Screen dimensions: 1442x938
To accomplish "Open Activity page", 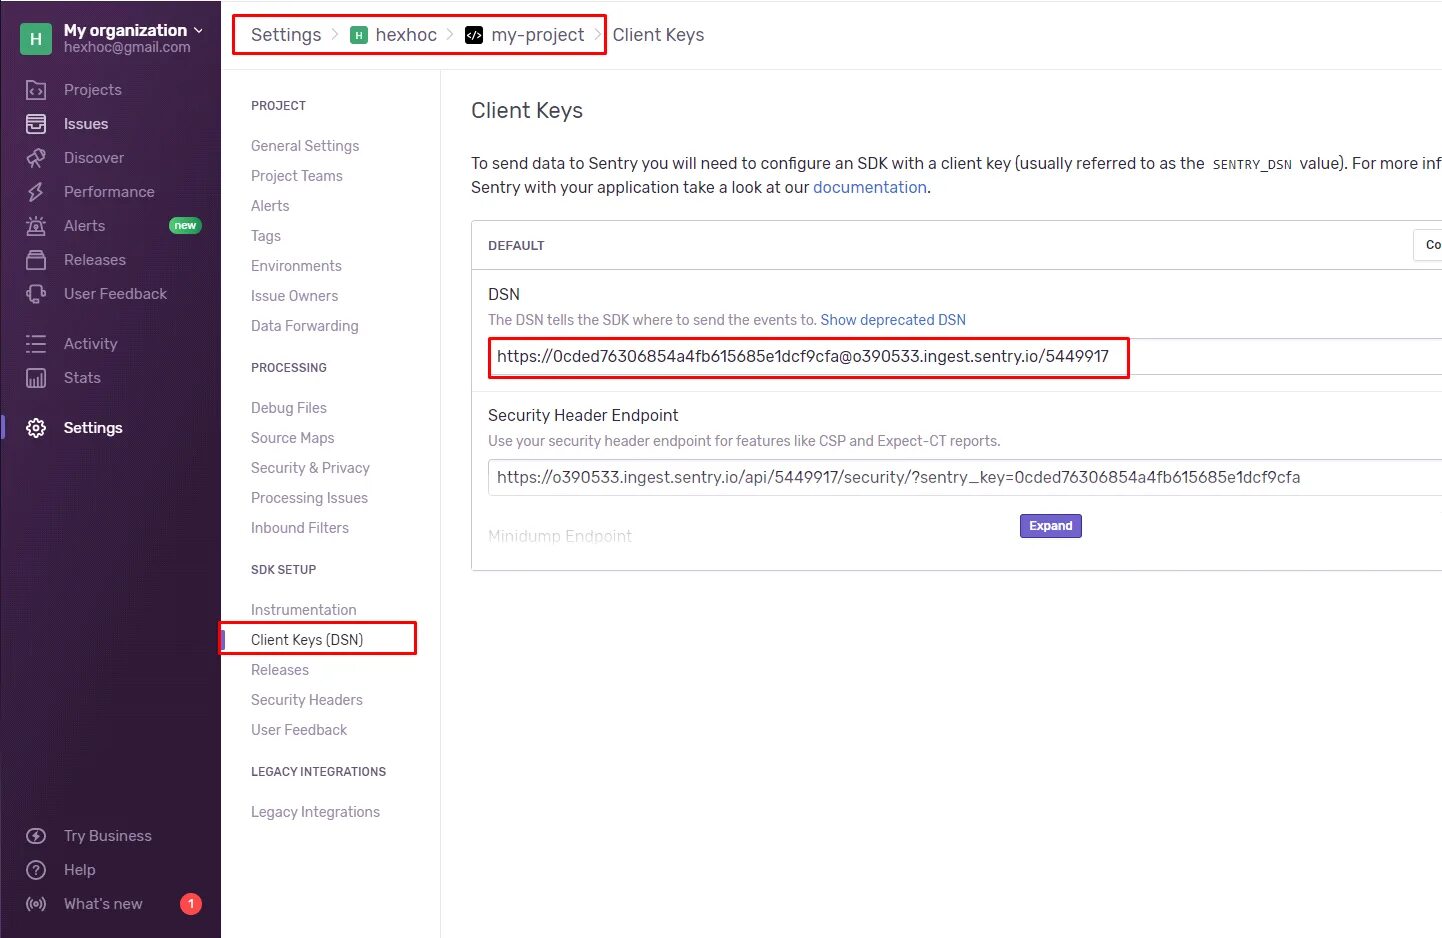I will 91,344.
